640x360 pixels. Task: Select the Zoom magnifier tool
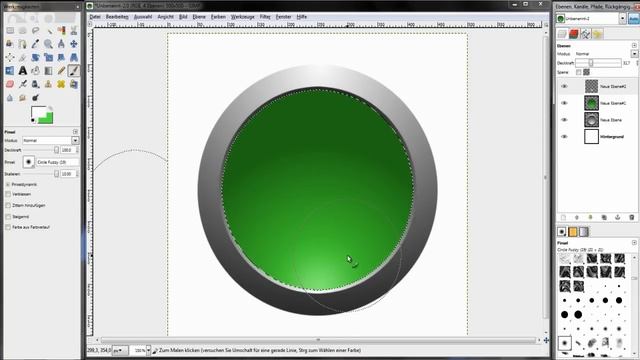(48, 44)
